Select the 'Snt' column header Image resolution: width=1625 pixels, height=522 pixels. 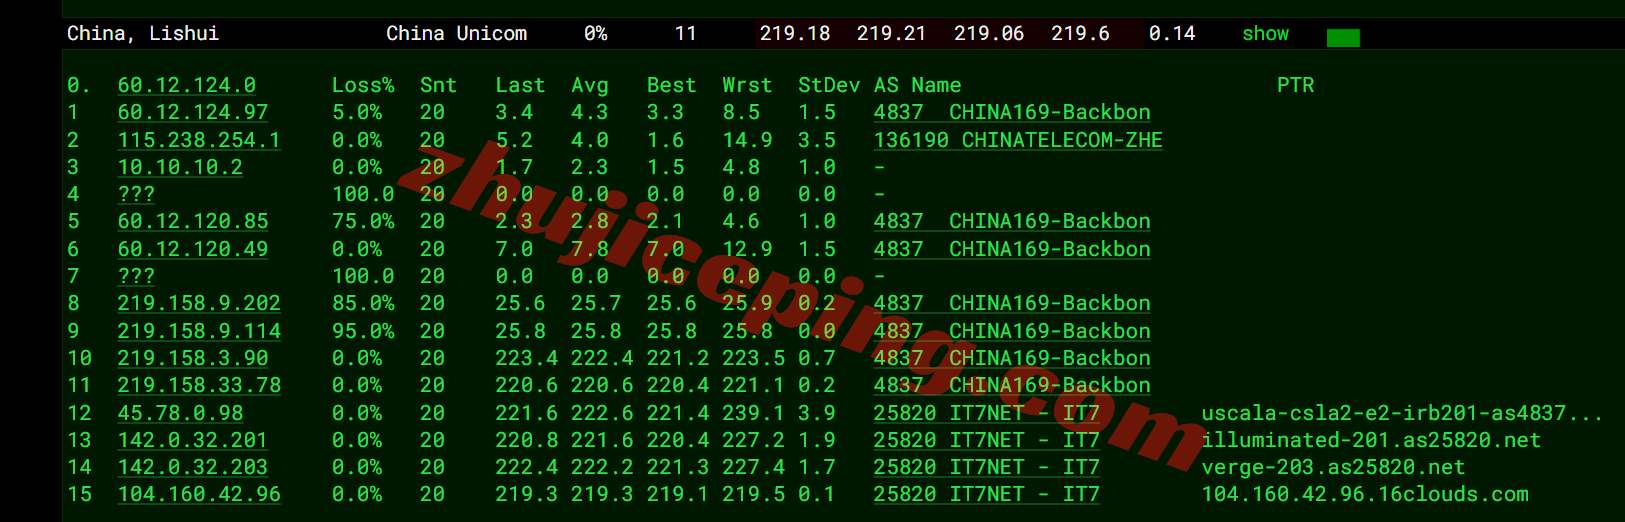438,85
